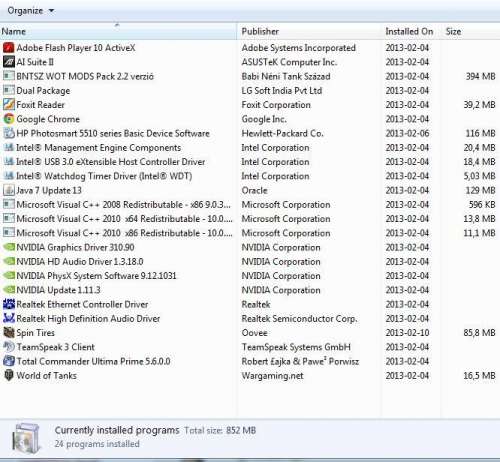Screen dimensions: 500x462
Task: Select the Adobe Flash Player 10 ActiveX name
Action: click(76, 48)
